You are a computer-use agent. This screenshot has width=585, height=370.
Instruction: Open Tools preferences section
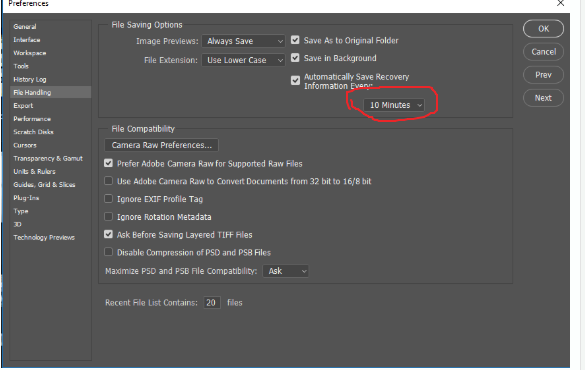[21, 66]
